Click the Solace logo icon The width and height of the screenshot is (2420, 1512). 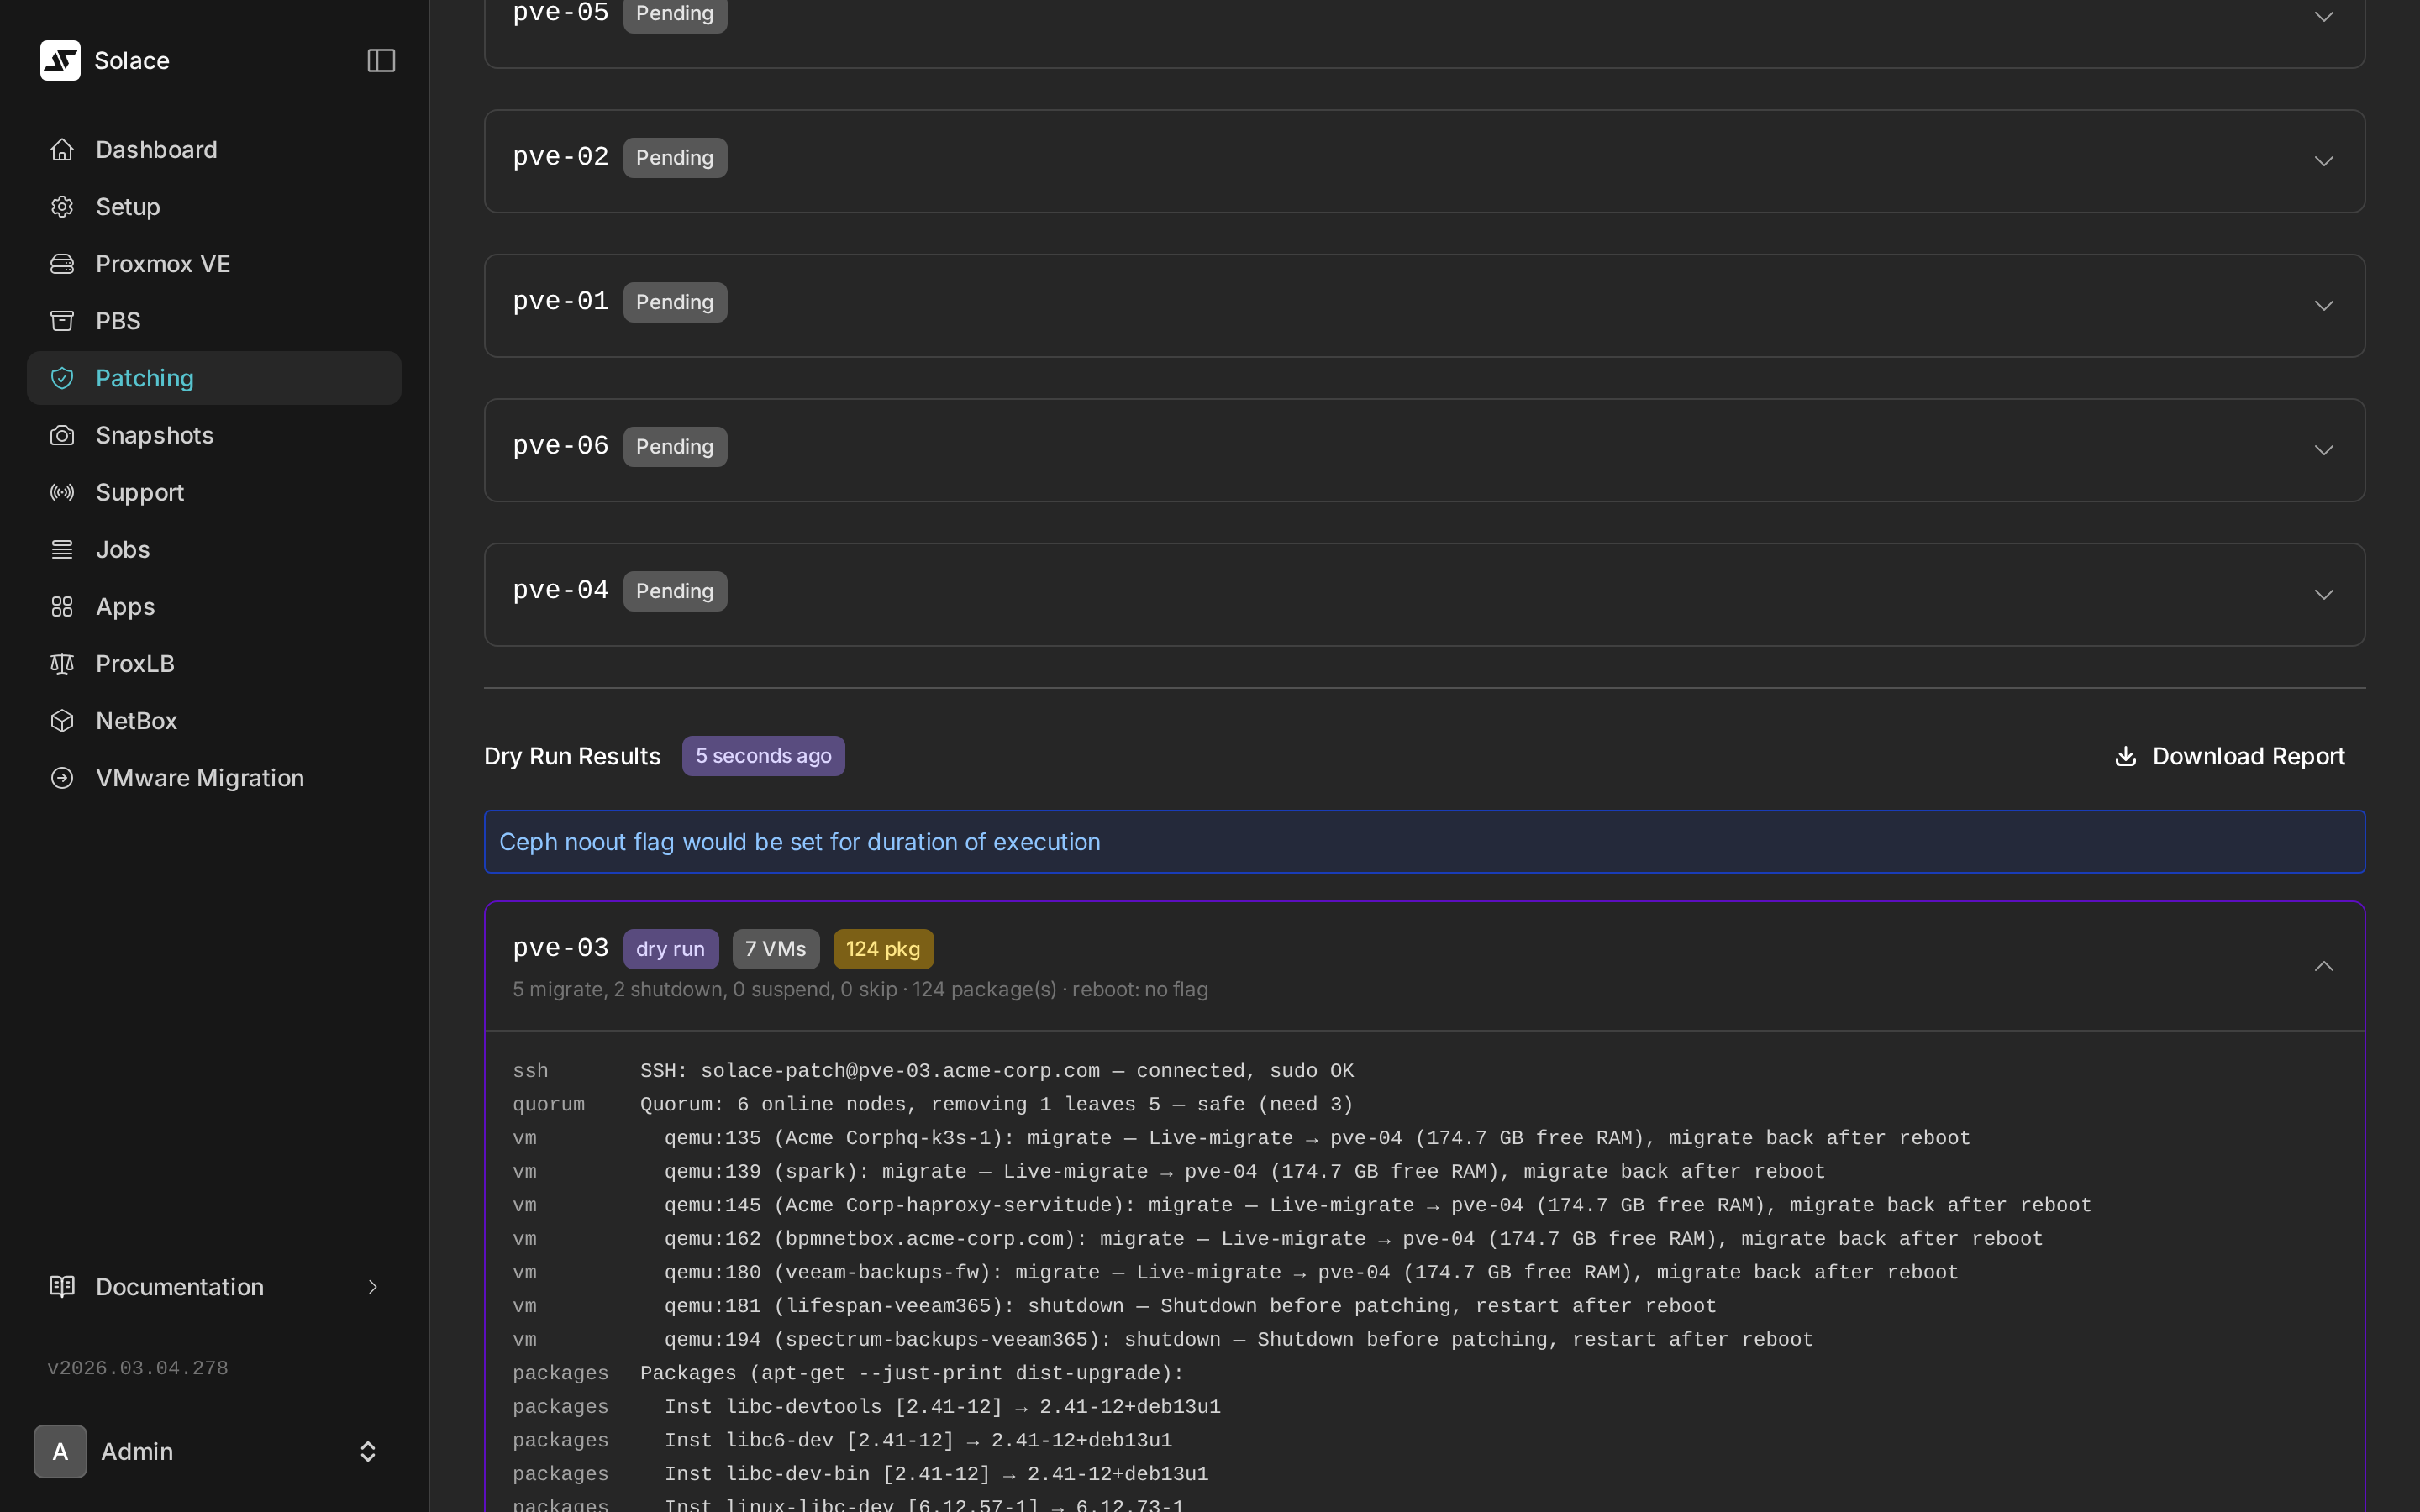coord(60,60)
